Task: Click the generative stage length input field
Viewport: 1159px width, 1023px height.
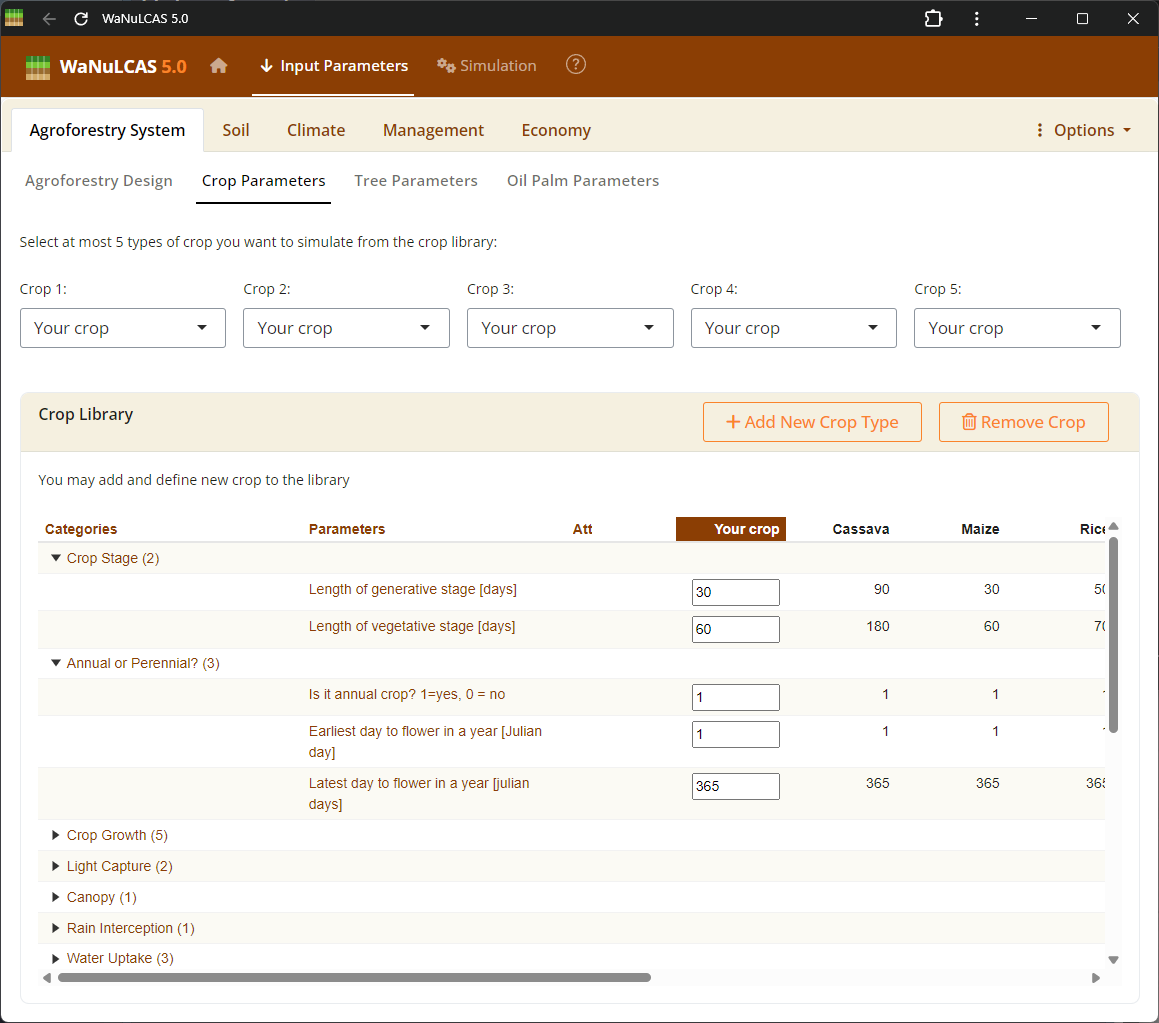Action: [x=735, y=592]
